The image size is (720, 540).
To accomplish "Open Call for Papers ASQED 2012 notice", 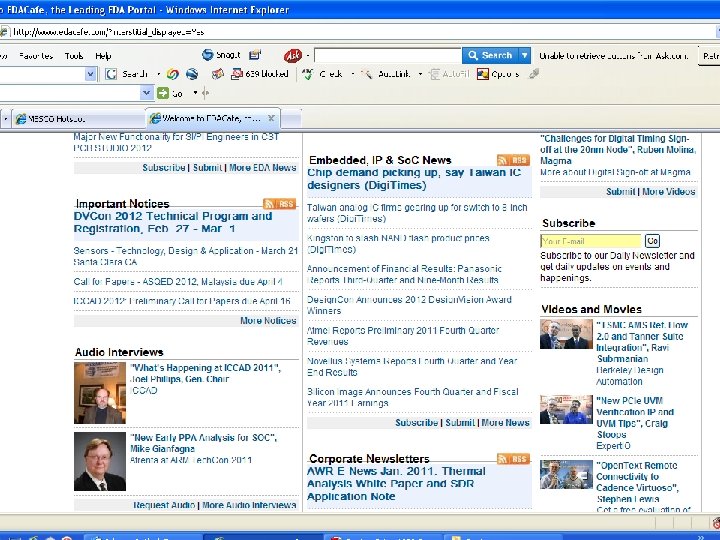I will pyautogui.click(x=178, y=282).
